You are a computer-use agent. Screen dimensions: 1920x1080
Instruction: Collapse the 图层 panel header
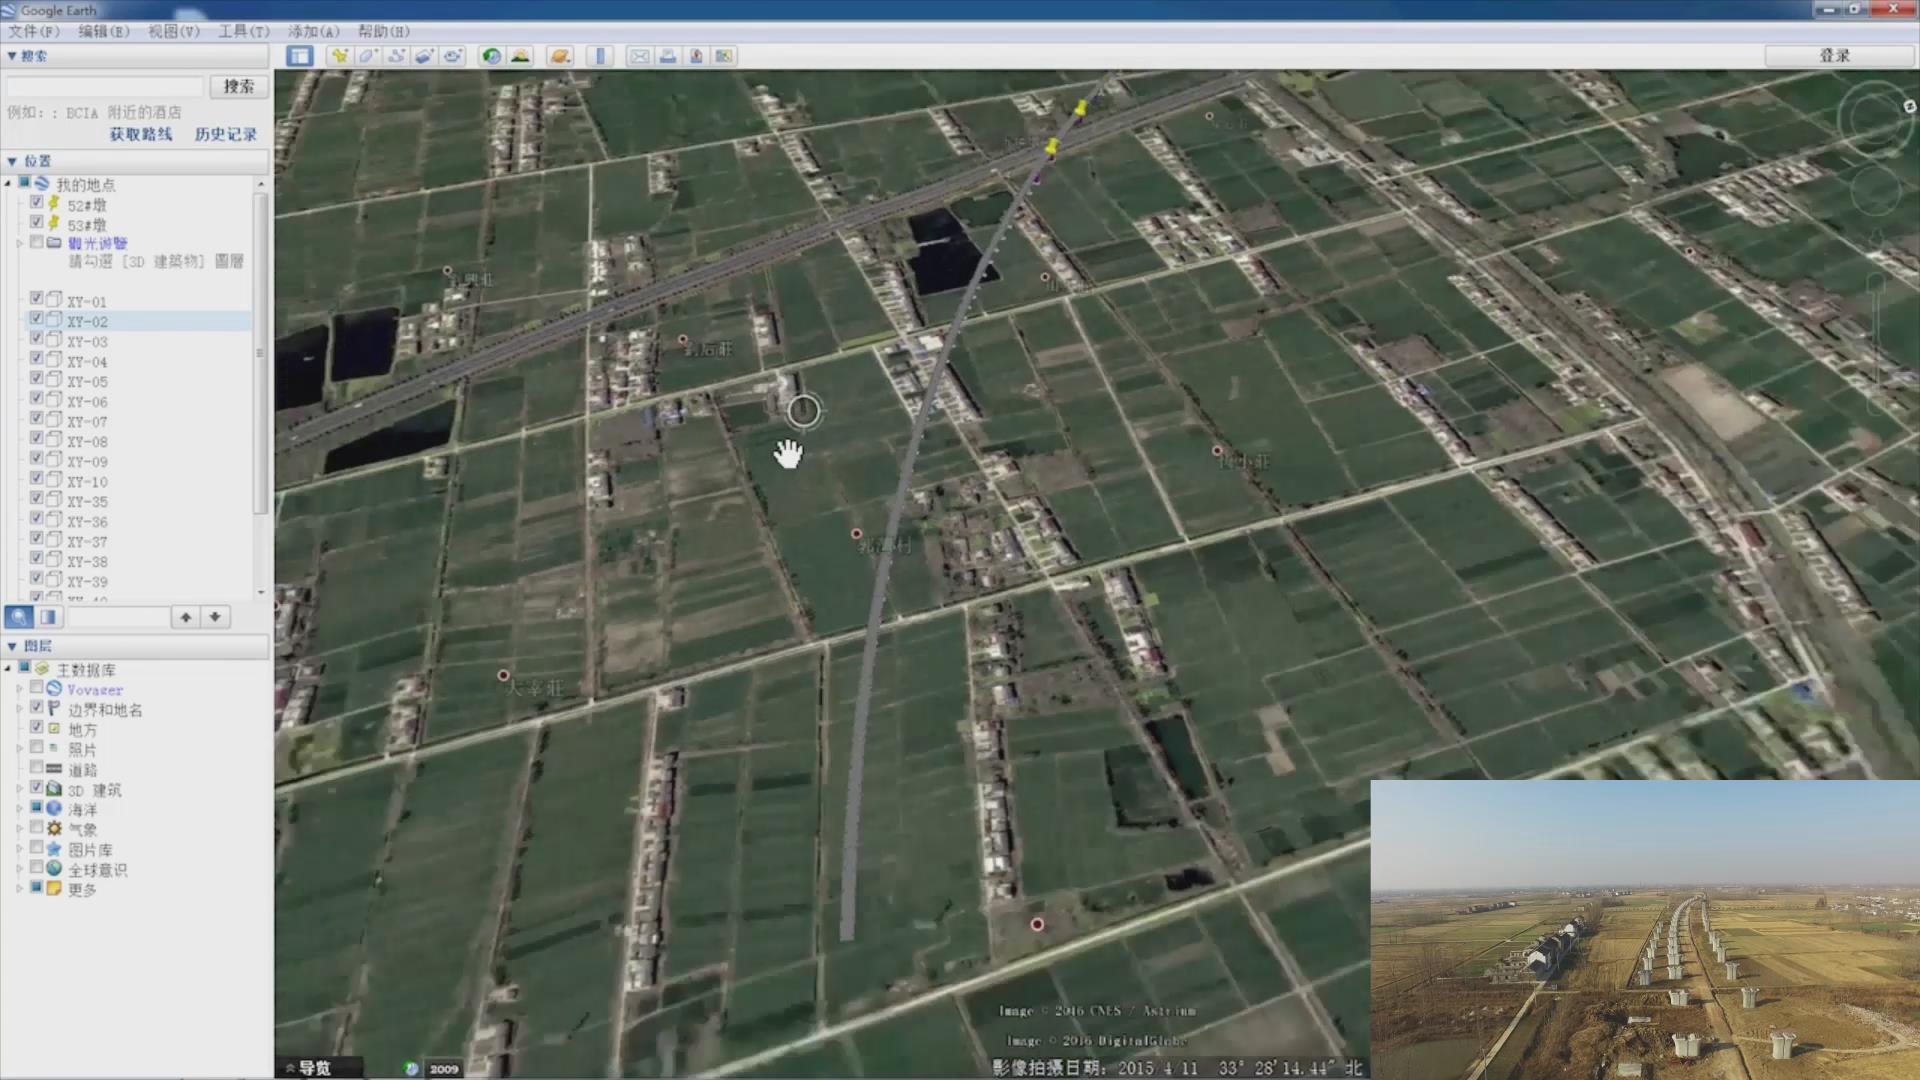pos(135,646)
